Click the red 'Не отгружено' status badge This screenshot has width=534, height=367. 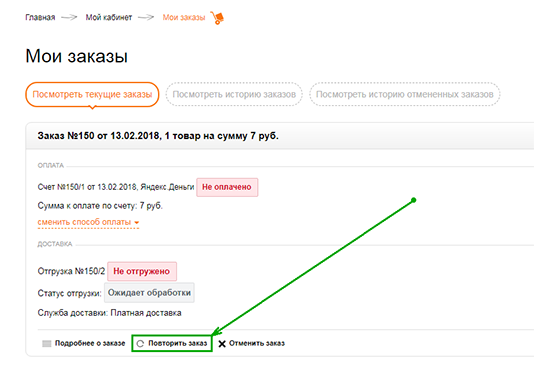pos(142,271)
